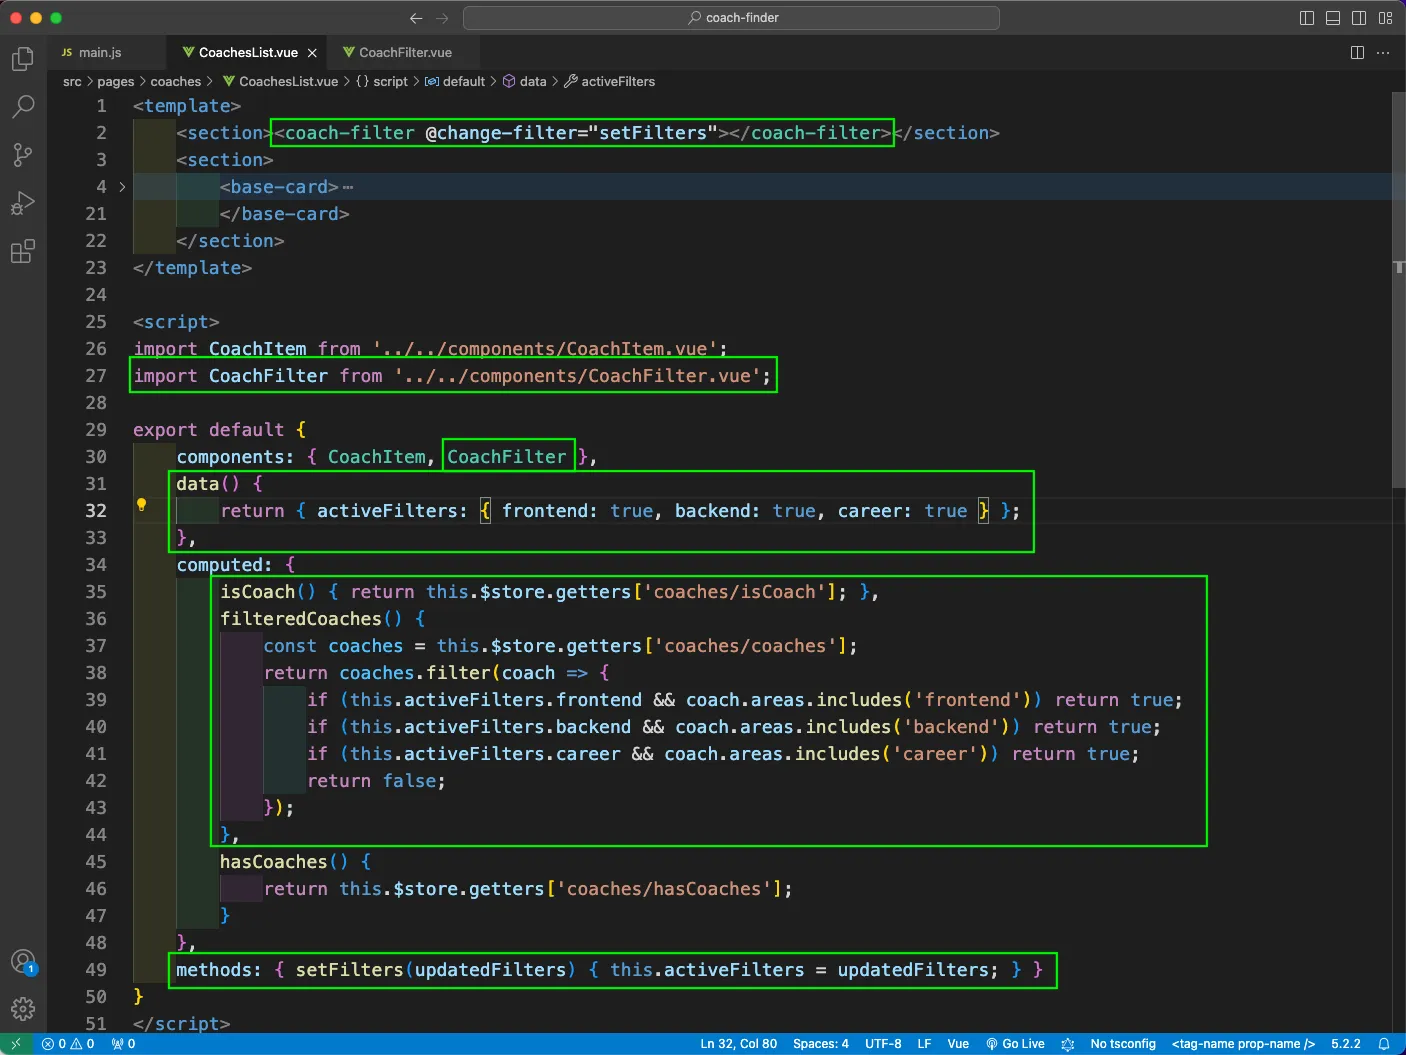Click the lightbulb code action icon
The height and width of the screenshot is (1055, 1406).
[x=141, y=505]
